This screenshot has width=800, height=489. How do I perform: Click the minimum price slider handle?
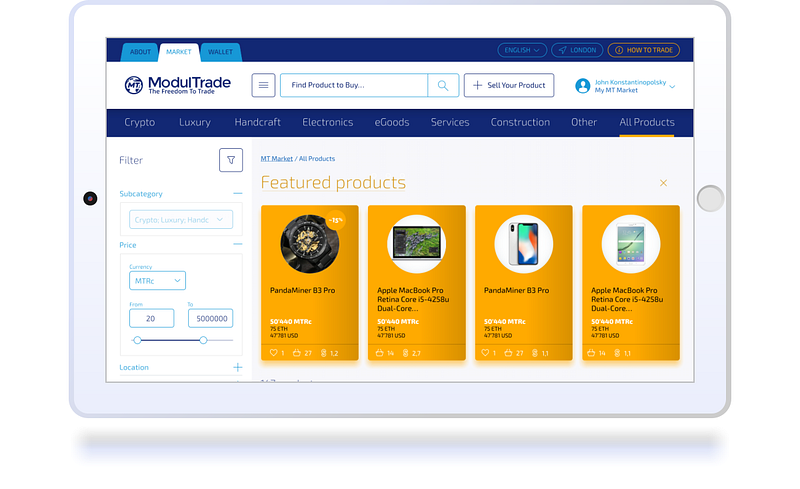coord(137,340)
